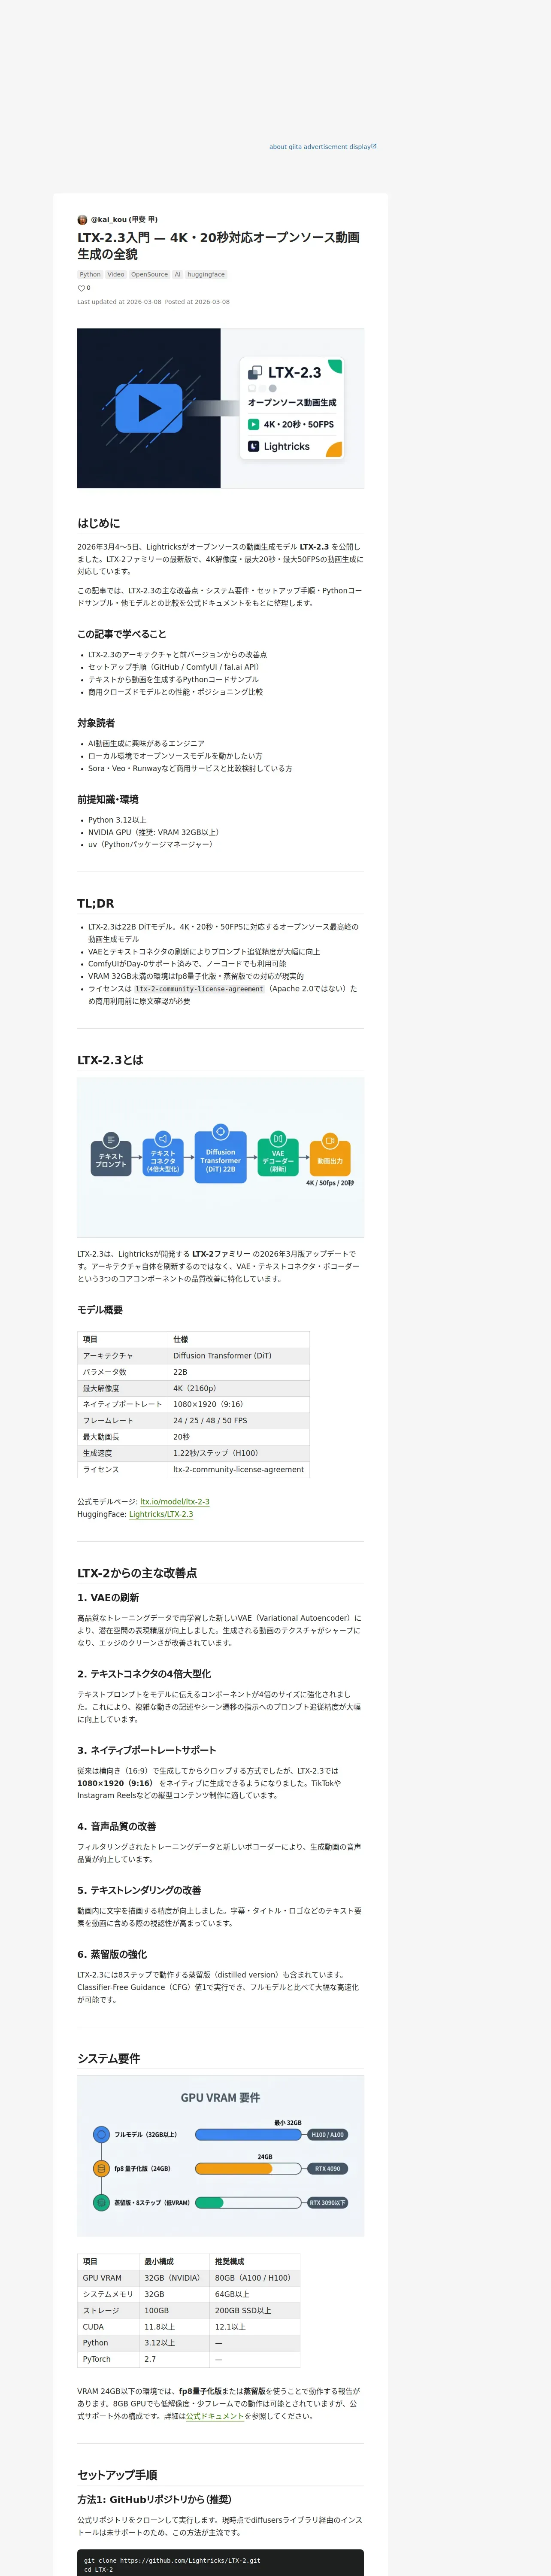
Task: Open the LTX-2.3 pipeline diagram image
Action: coord(220,1157)
